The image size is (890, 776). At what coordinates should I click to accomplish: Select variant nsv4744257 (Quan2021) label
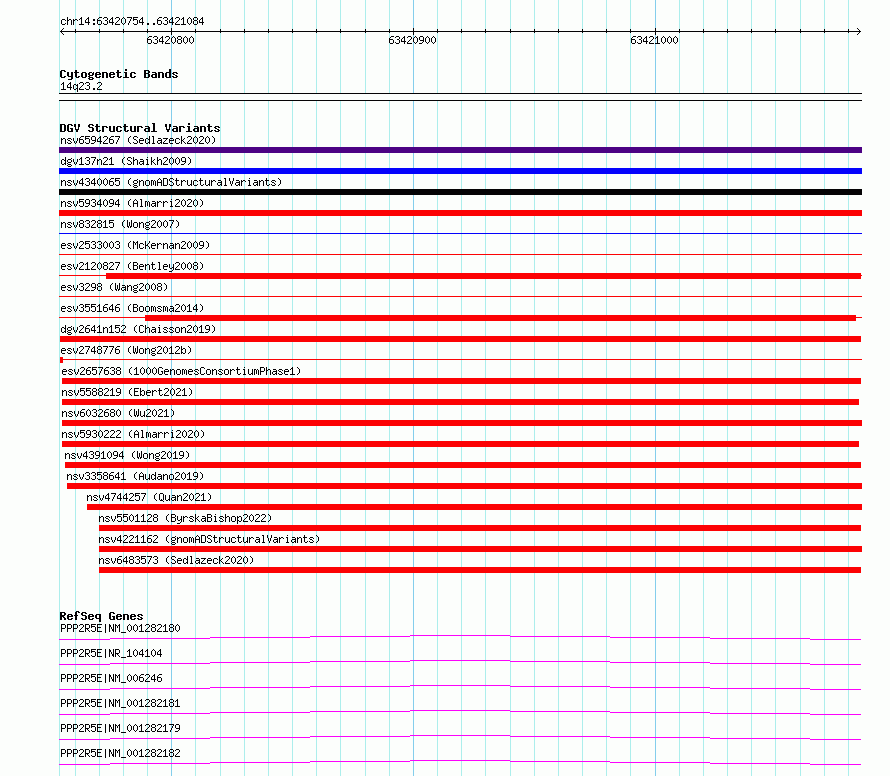(x=149, y=497)
